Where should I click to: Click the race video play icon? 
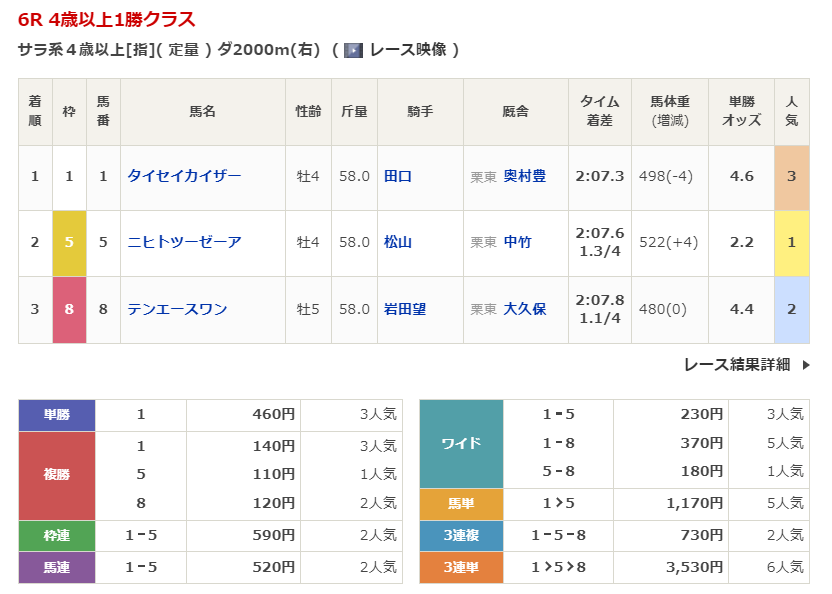[x=353, y=50]
